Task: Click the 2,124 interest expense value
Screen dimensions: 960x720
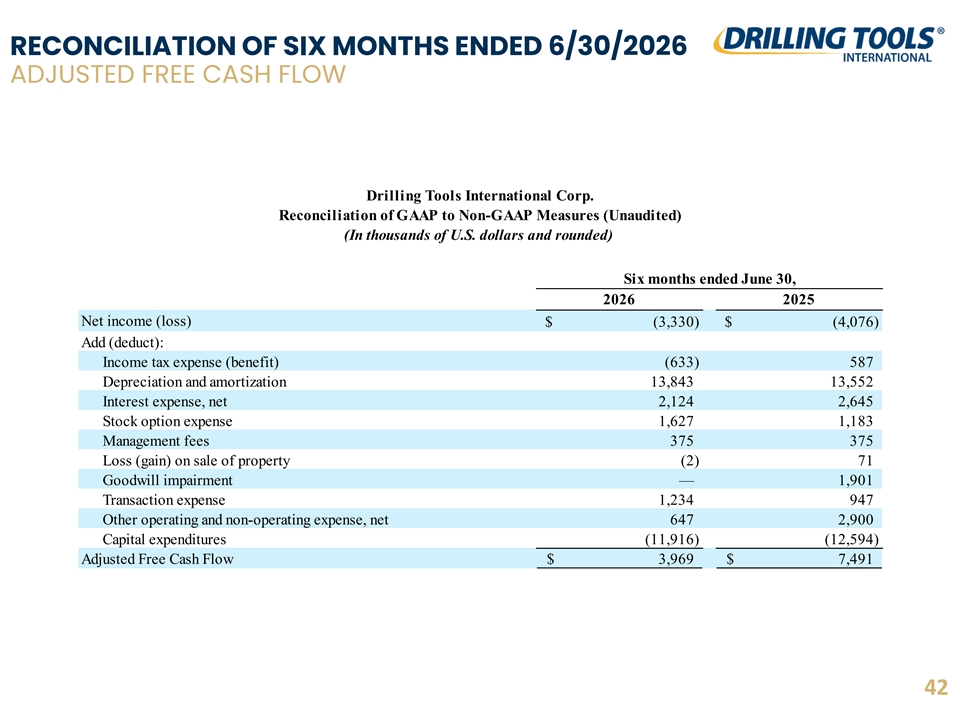Action: click(676, 402)
